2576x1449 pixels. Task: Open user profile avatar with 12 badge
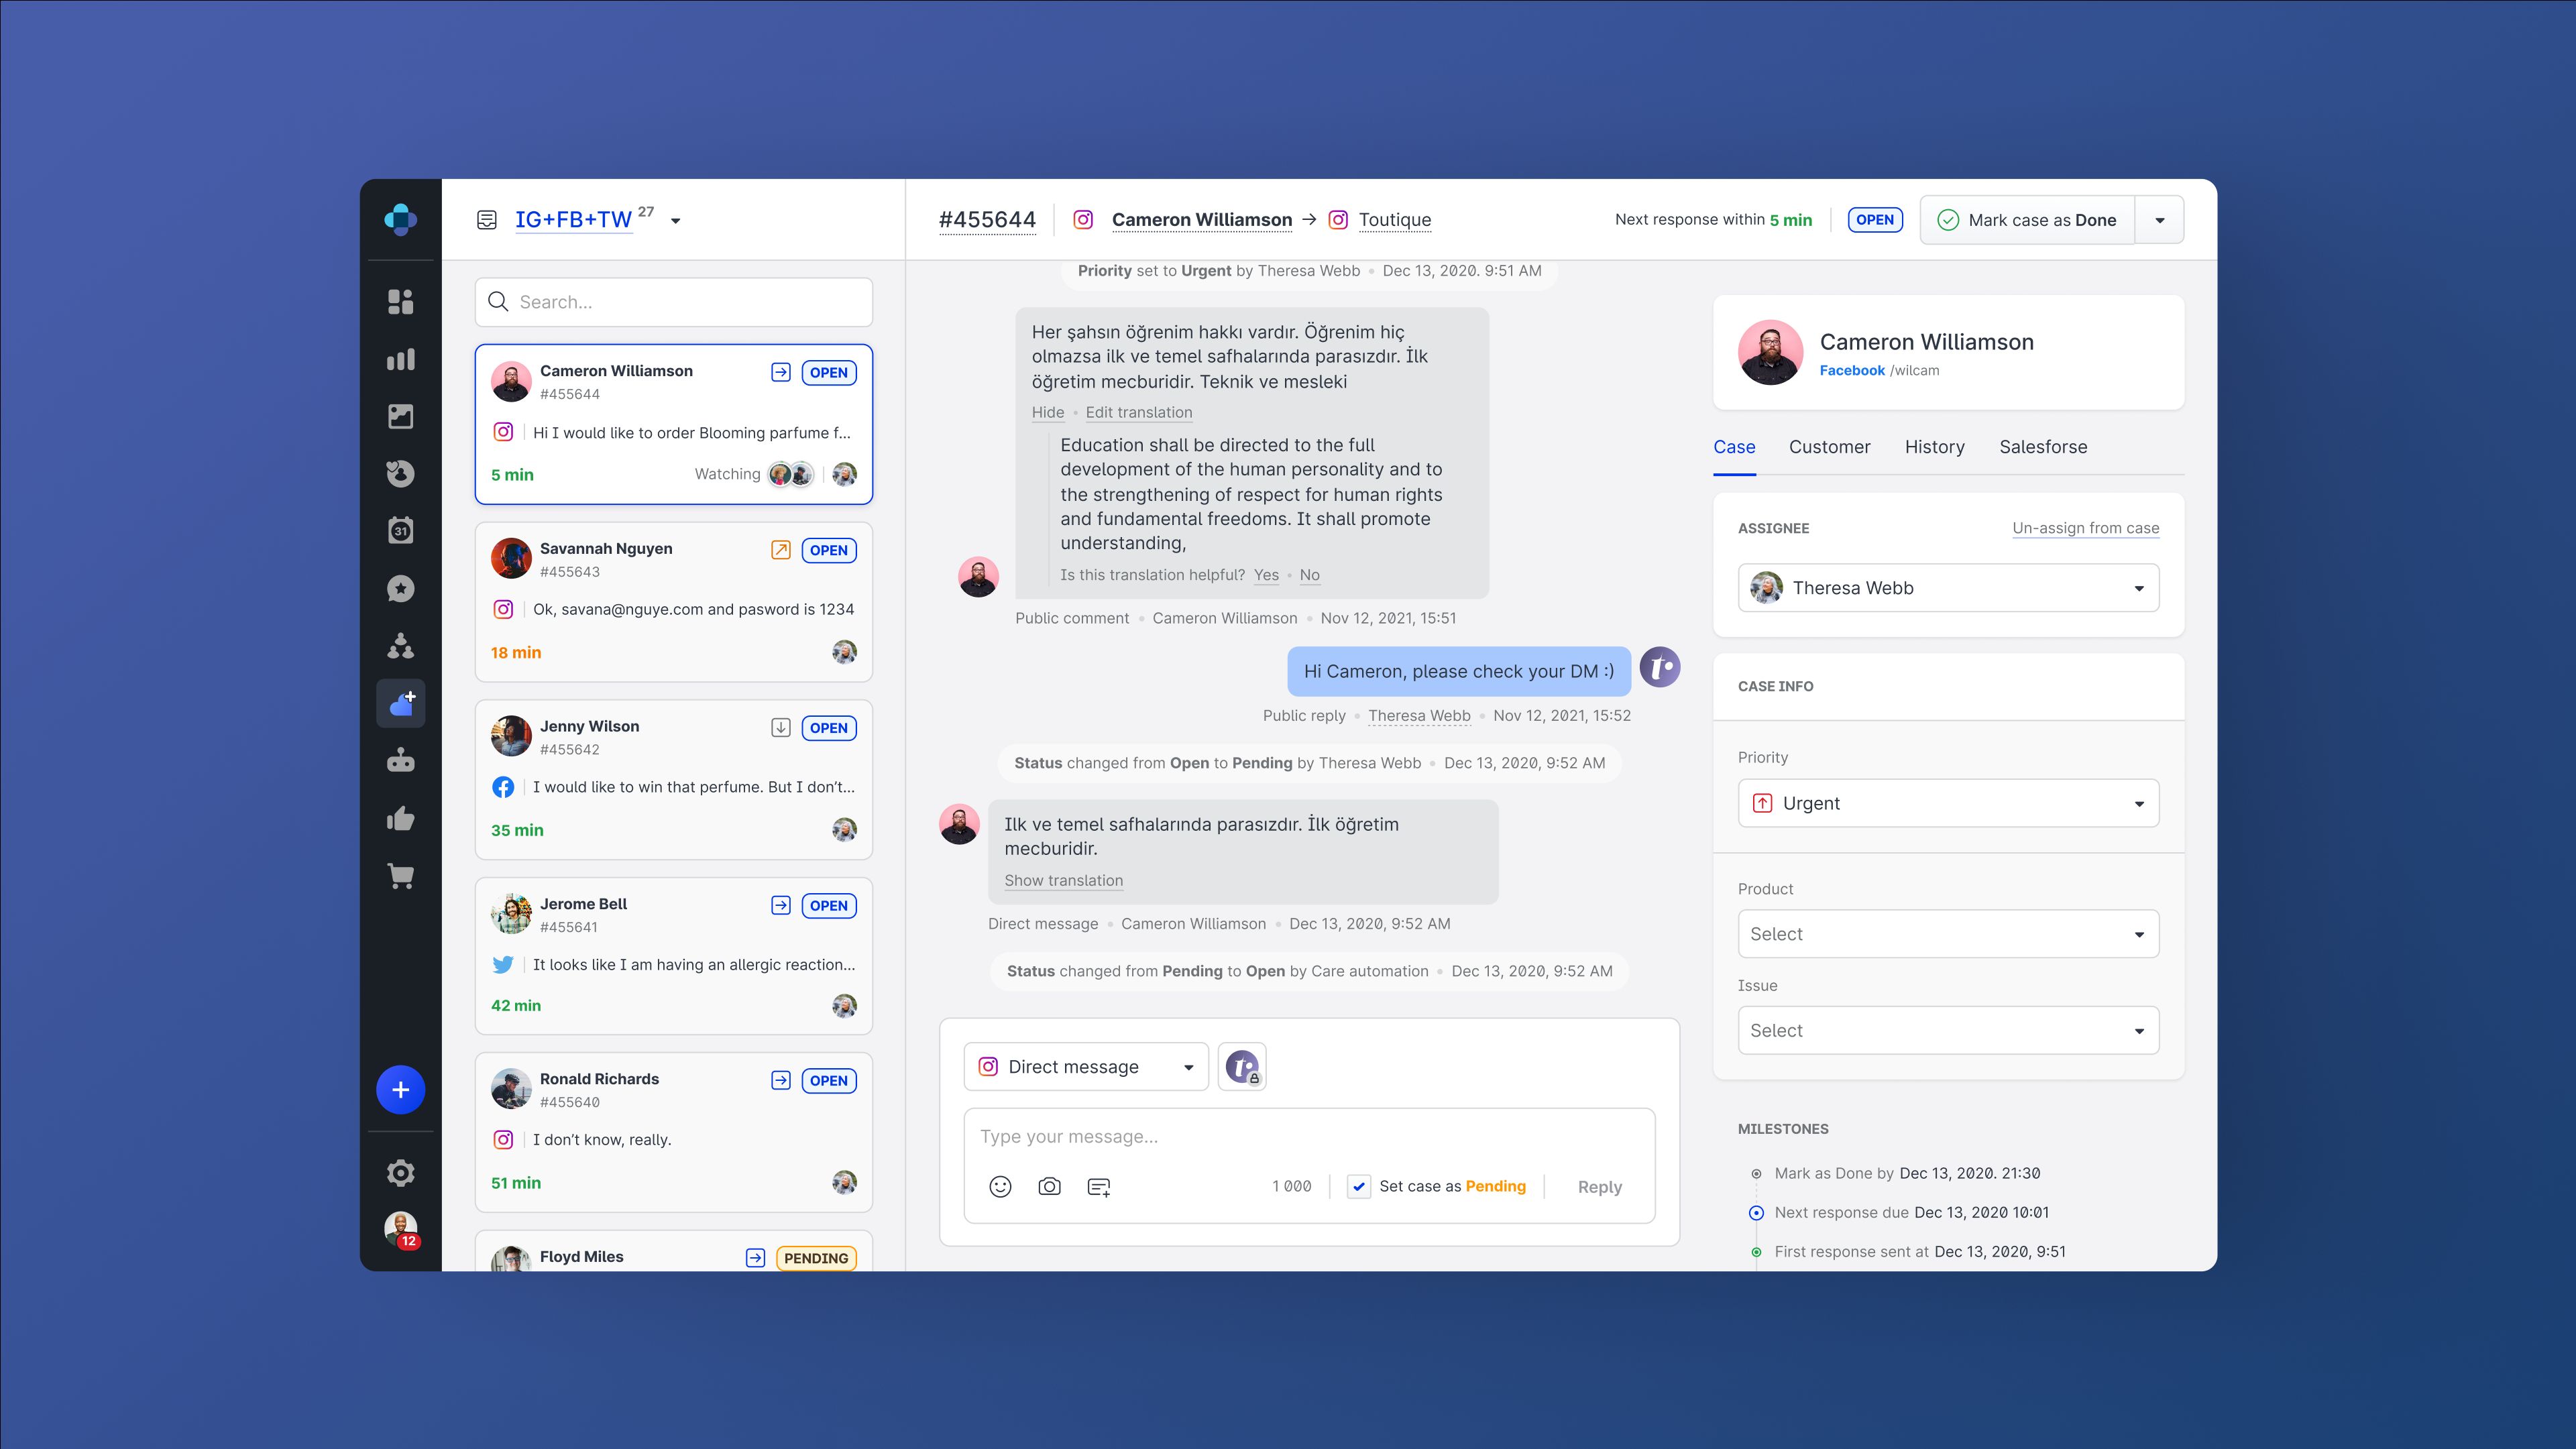(401, 1229)
